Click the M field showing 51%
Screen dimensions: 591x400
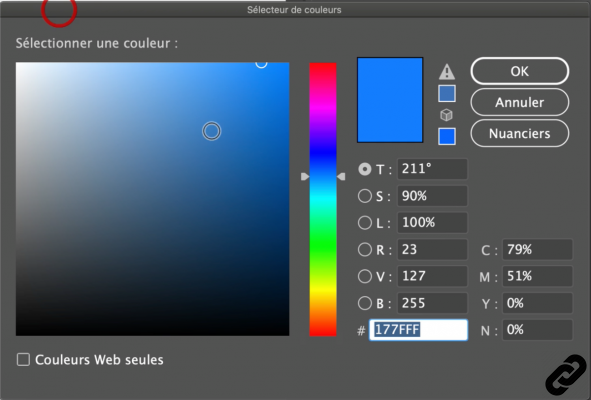click(x=537, y=276)
